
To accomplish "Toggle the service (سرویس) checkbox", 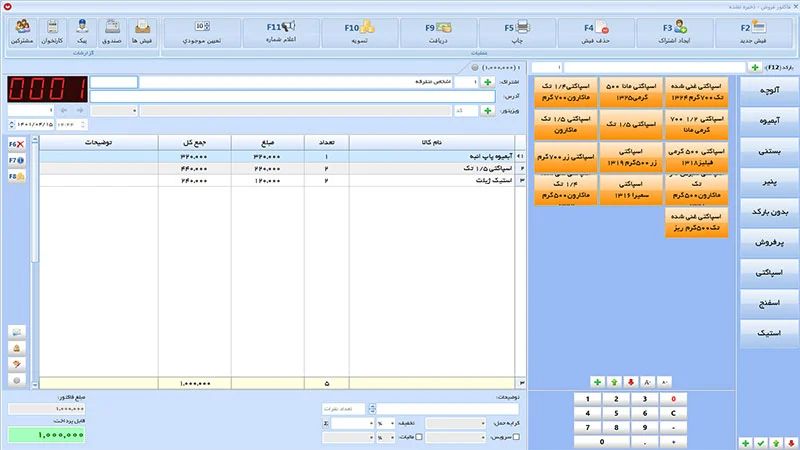I will pos(516,437).
